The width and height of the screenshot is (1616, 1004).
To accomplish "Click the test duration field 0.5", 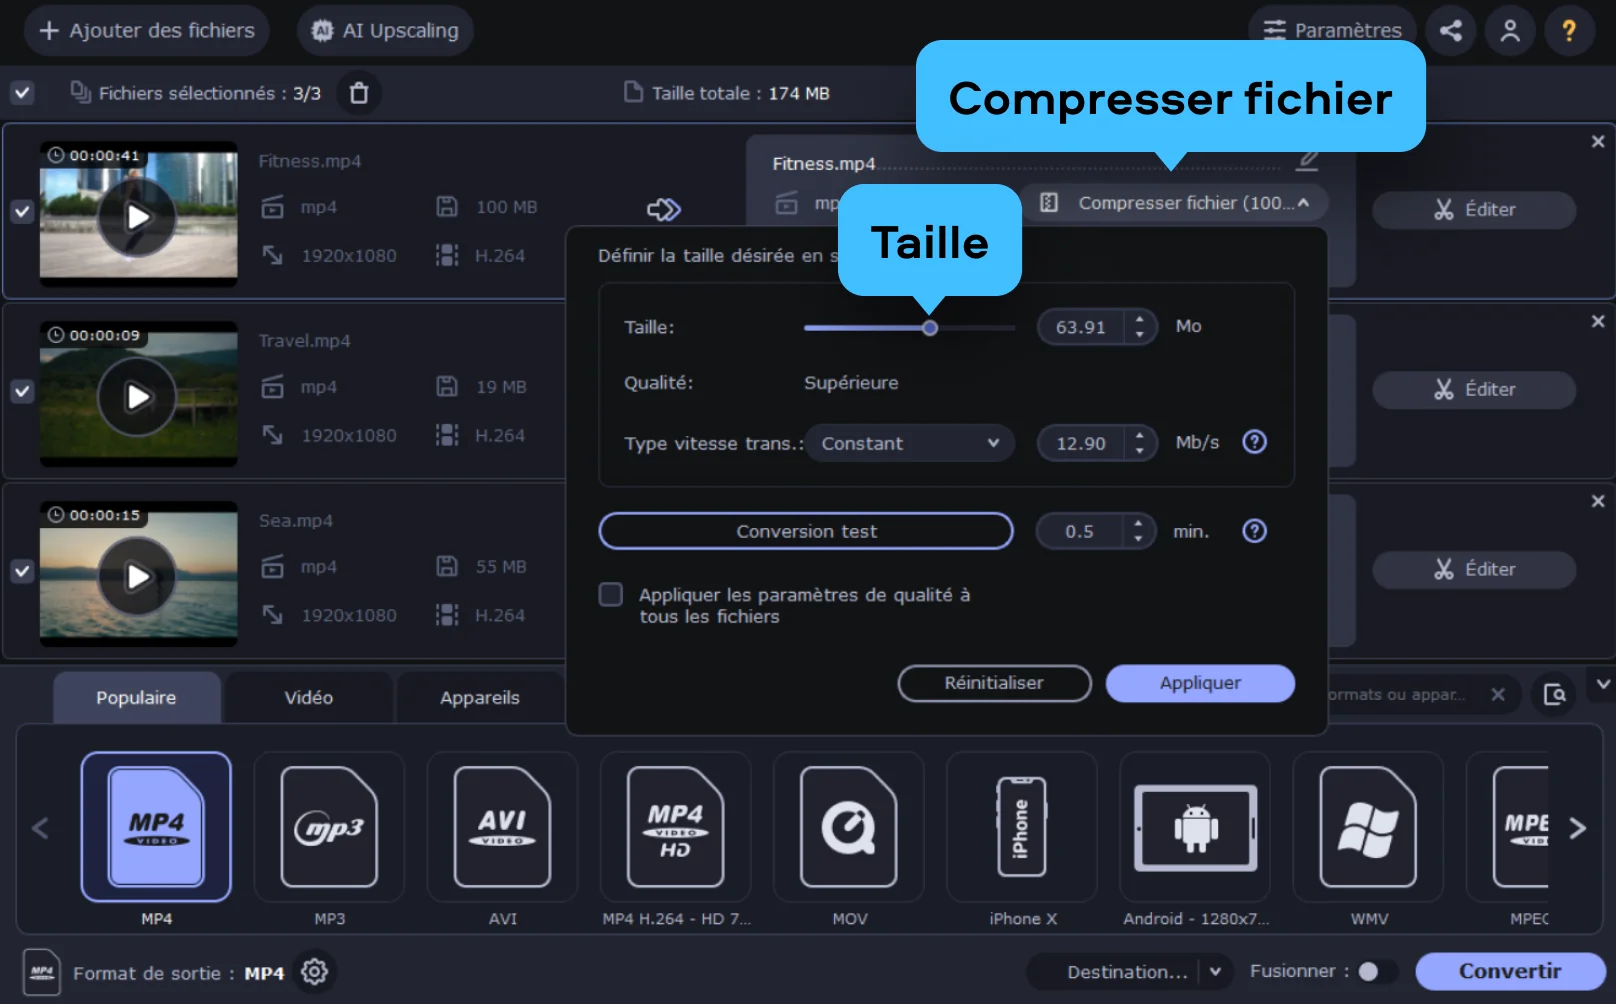I will (1079, 531).
